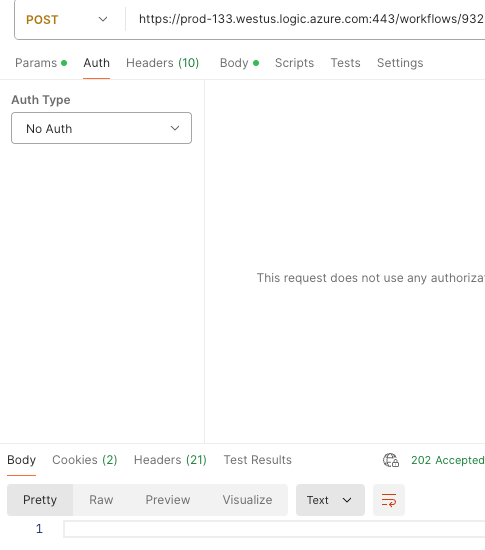Open the Tests tab
Image resolution: width=485 pixels, height=550 pixels.
pyautogui.click(x=345, y=63)
